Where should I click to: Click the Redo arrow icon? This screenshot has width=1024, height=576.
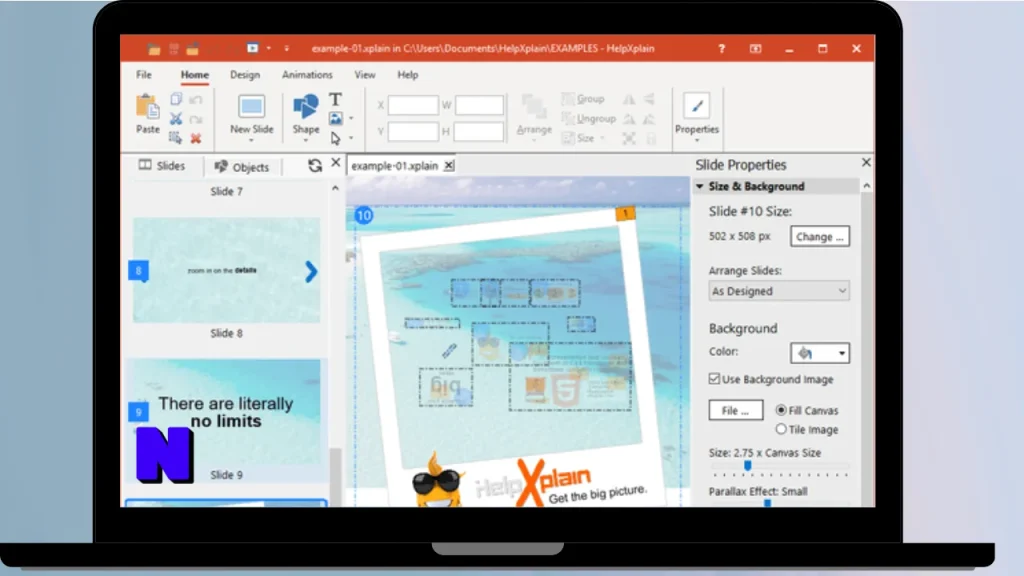click(x=195, y=120)
